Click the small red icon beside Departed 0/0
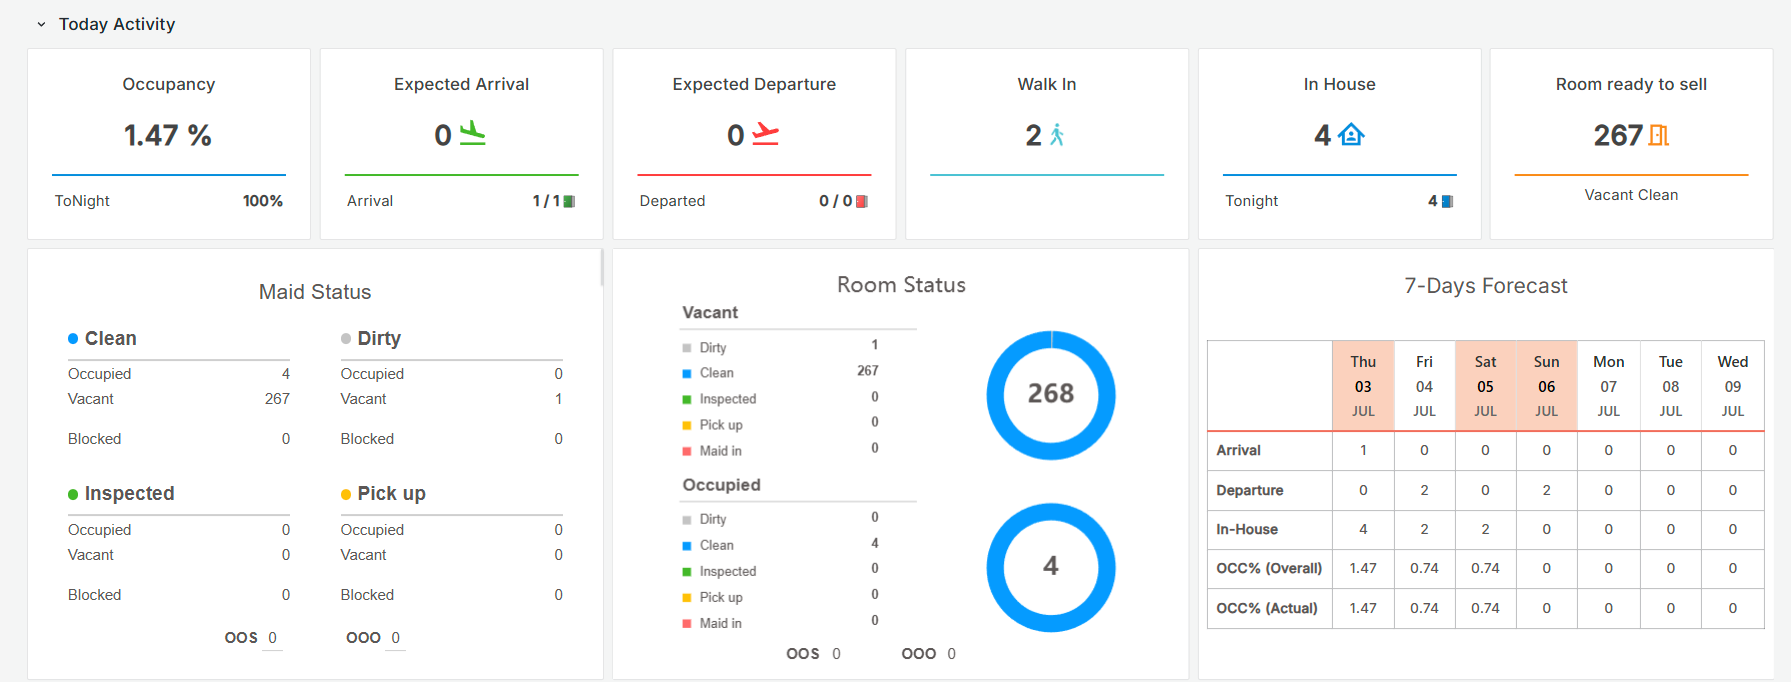Screen dimensions: 1791x682 point(862,202)
